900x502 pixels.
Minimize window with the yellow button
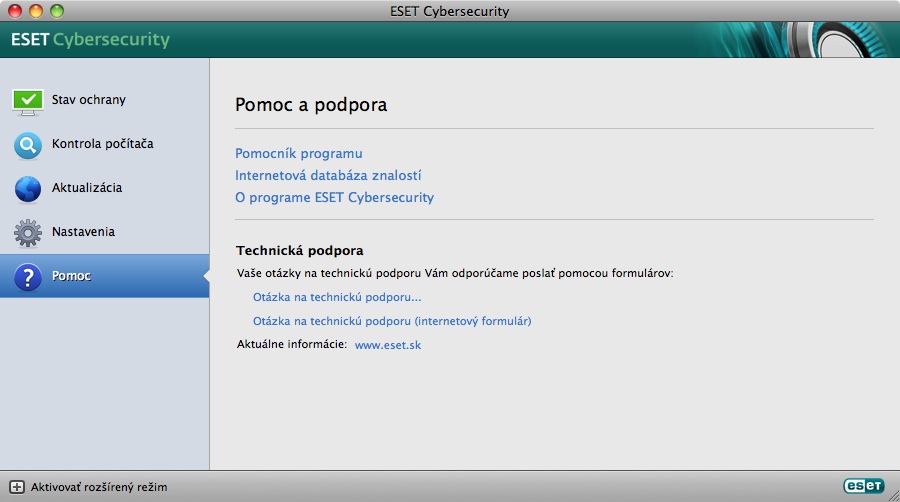[36, 11]
